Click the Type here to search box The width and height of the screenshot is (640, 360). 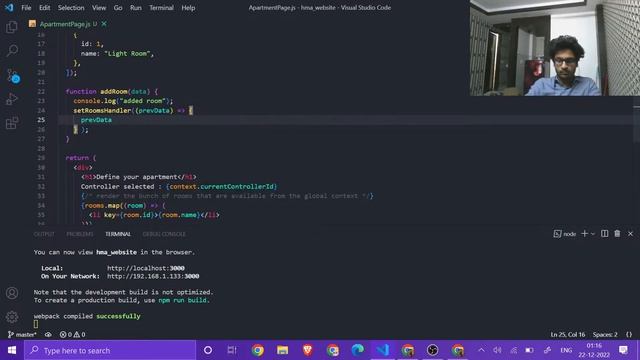click(x=110, y=350)
